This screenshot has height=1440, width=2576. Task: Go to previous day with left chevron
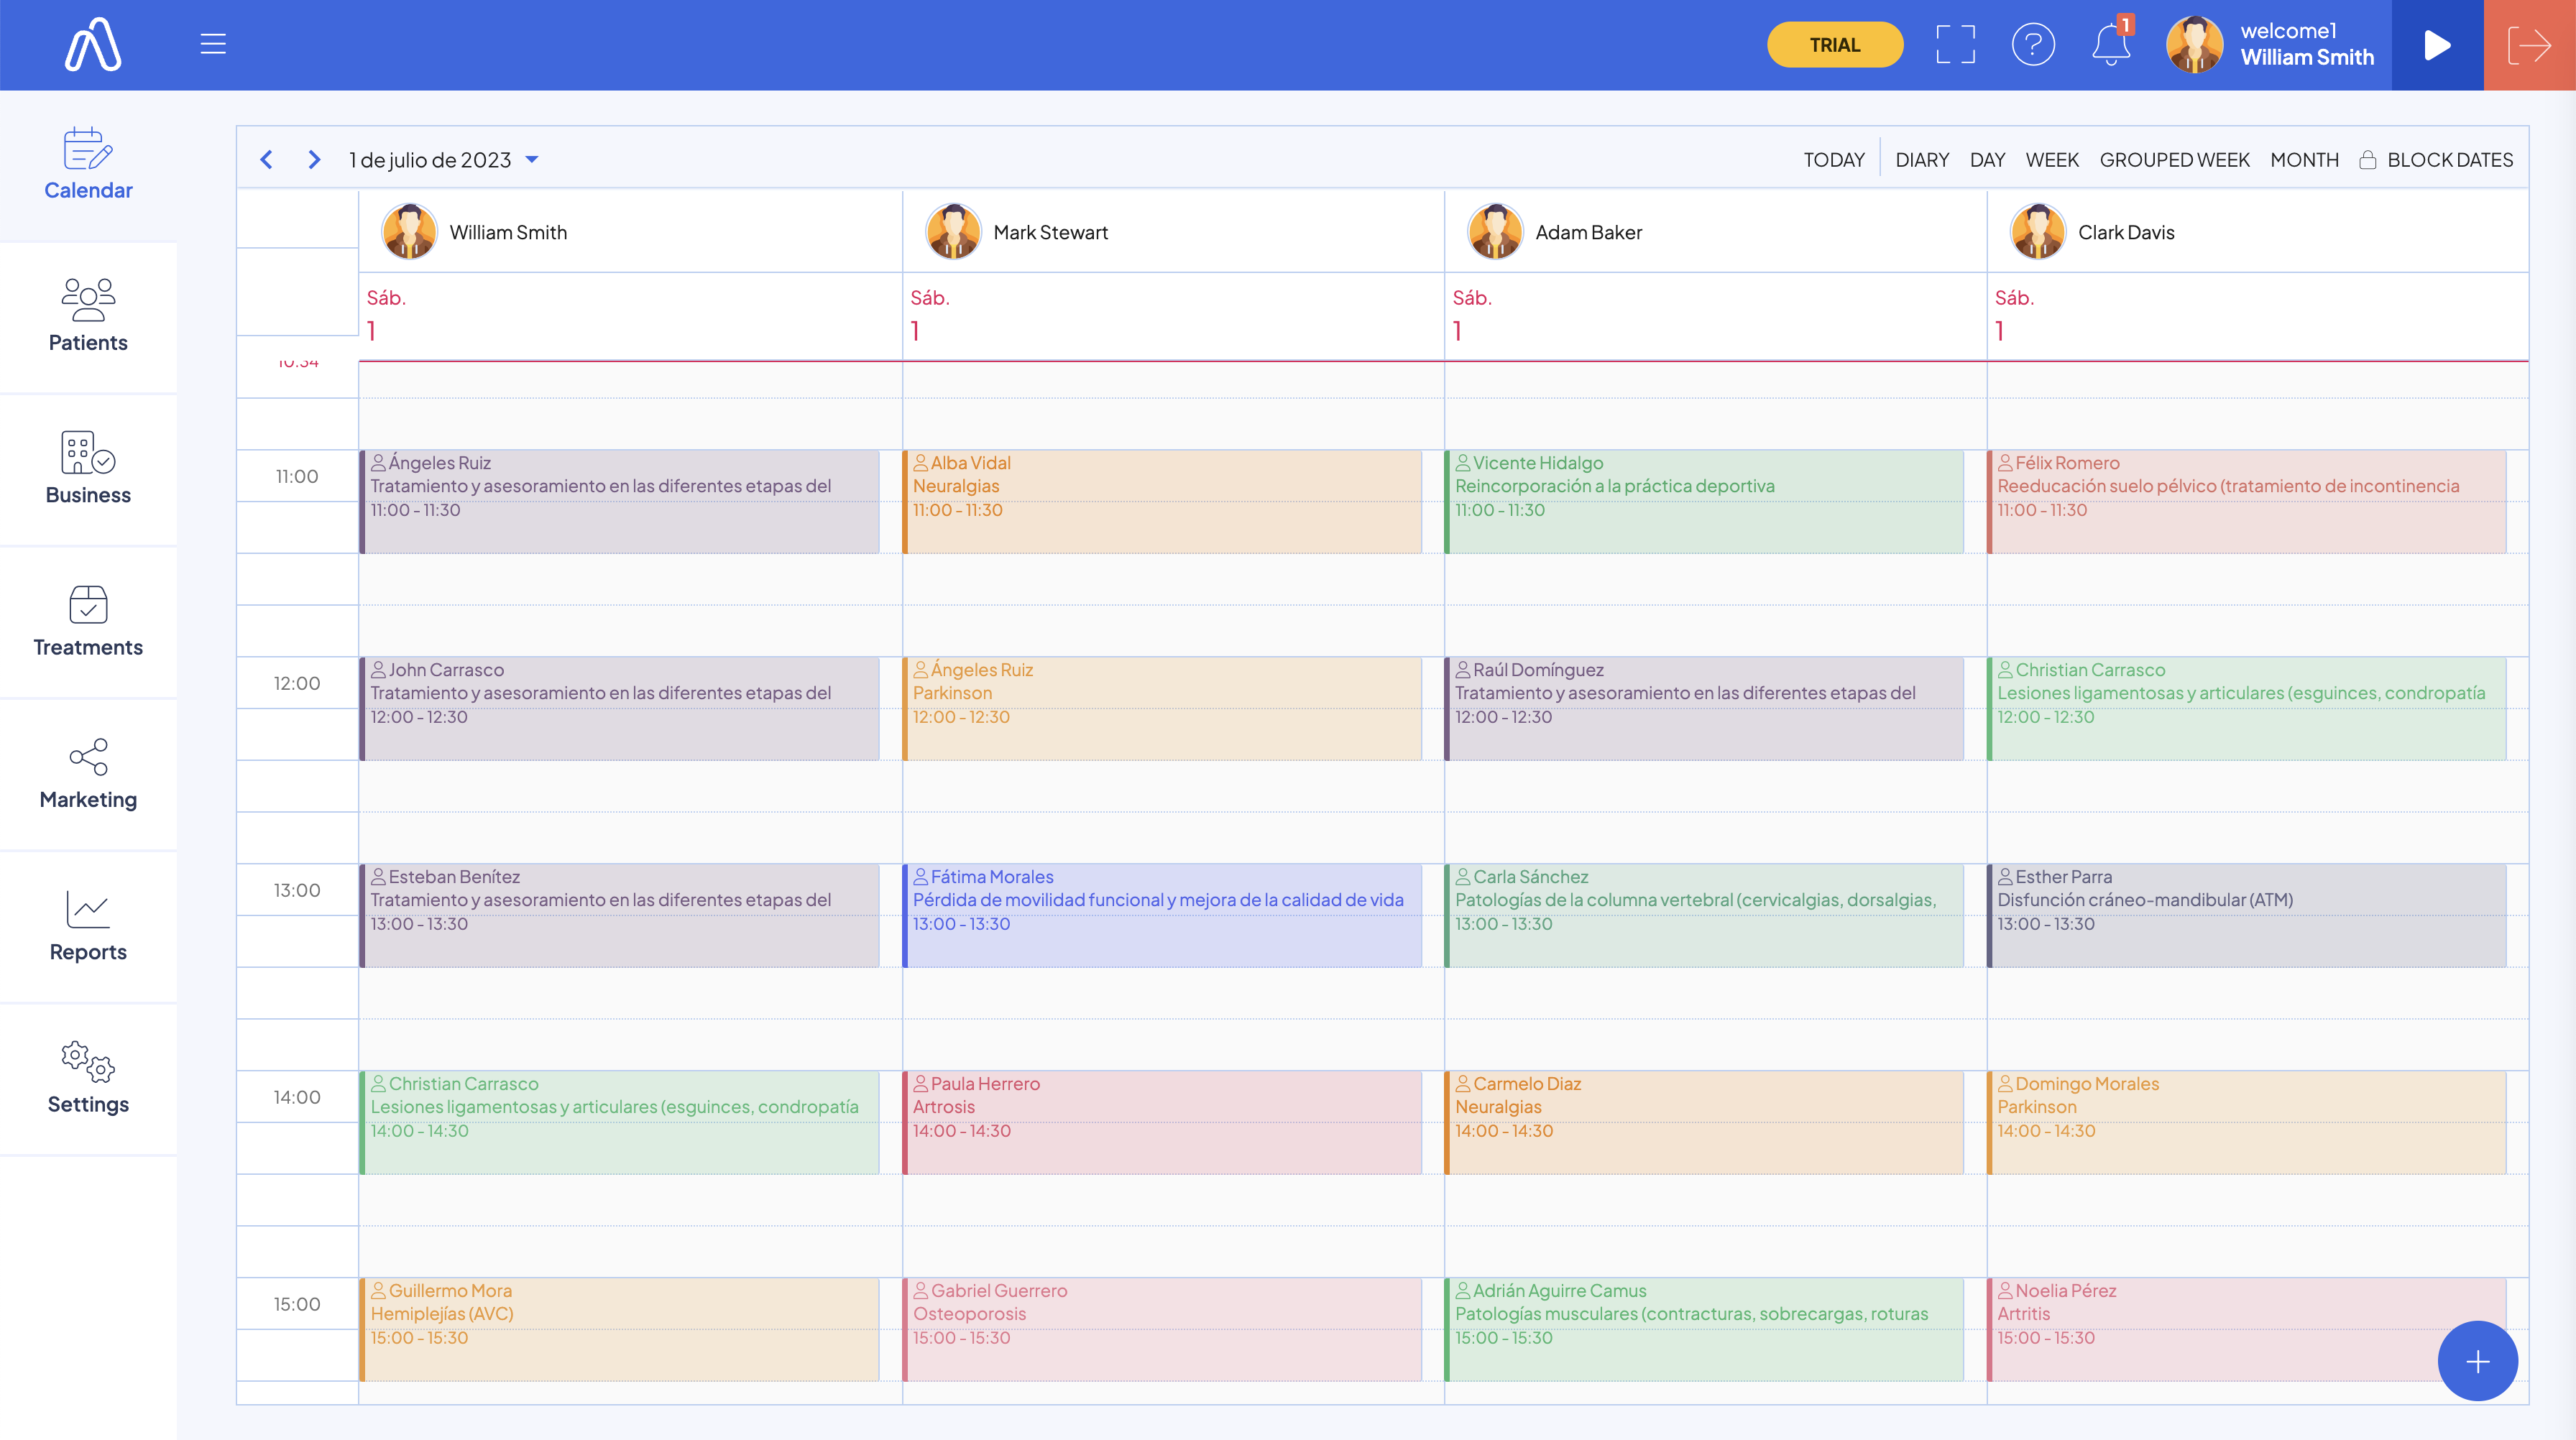point(266,160)
